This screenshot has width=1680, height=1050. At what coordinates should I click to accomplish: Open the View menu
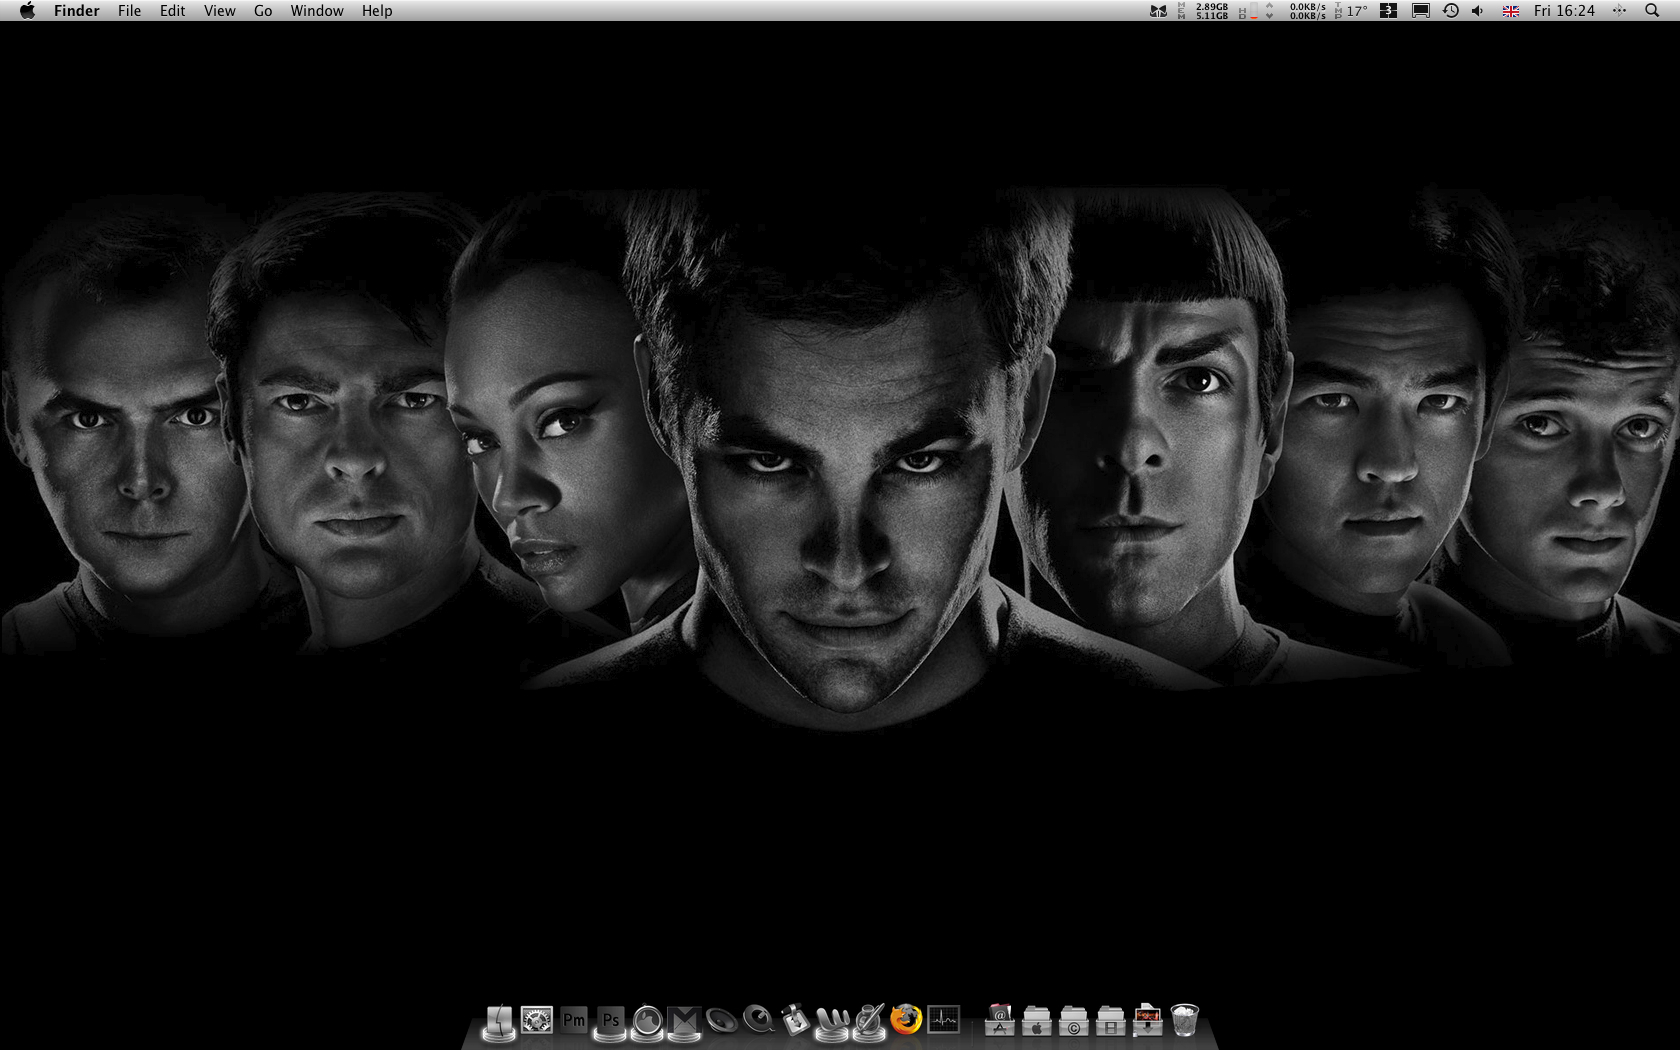[x=219, y=11]
